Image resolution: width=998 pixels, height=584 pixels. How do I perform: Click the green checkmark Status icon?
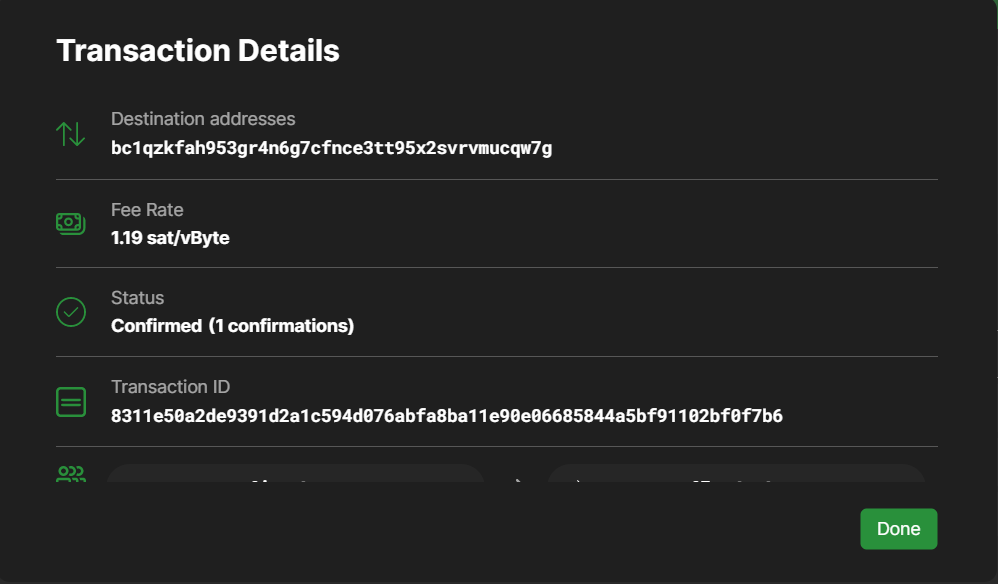coord(71,312)
